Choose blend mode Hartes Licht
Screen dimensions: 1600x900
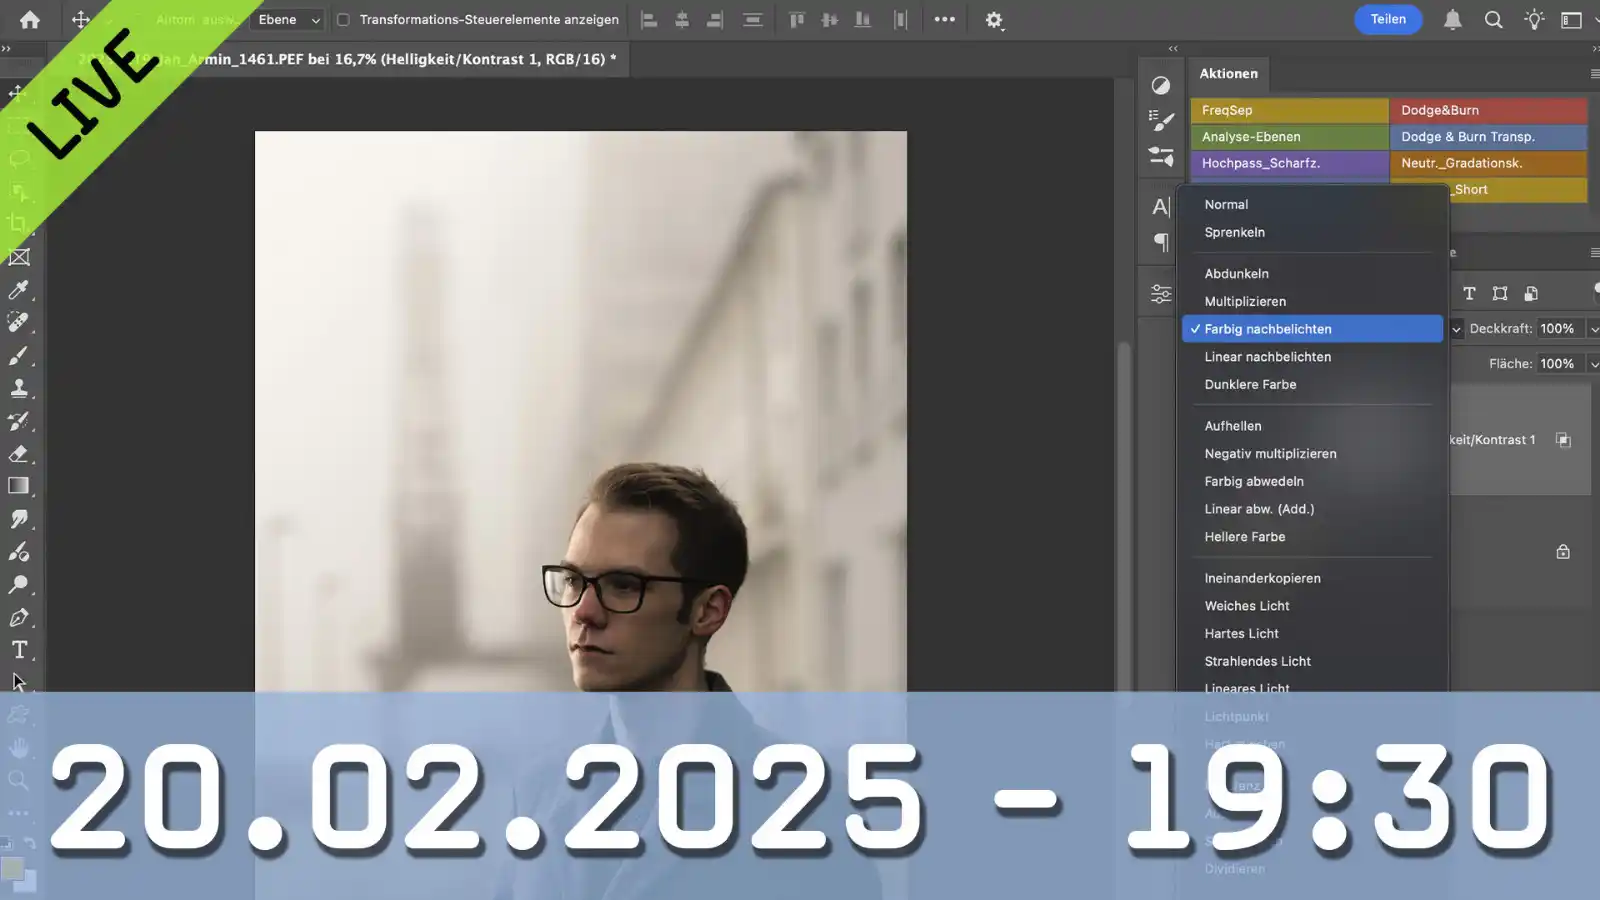(1312, 634)
